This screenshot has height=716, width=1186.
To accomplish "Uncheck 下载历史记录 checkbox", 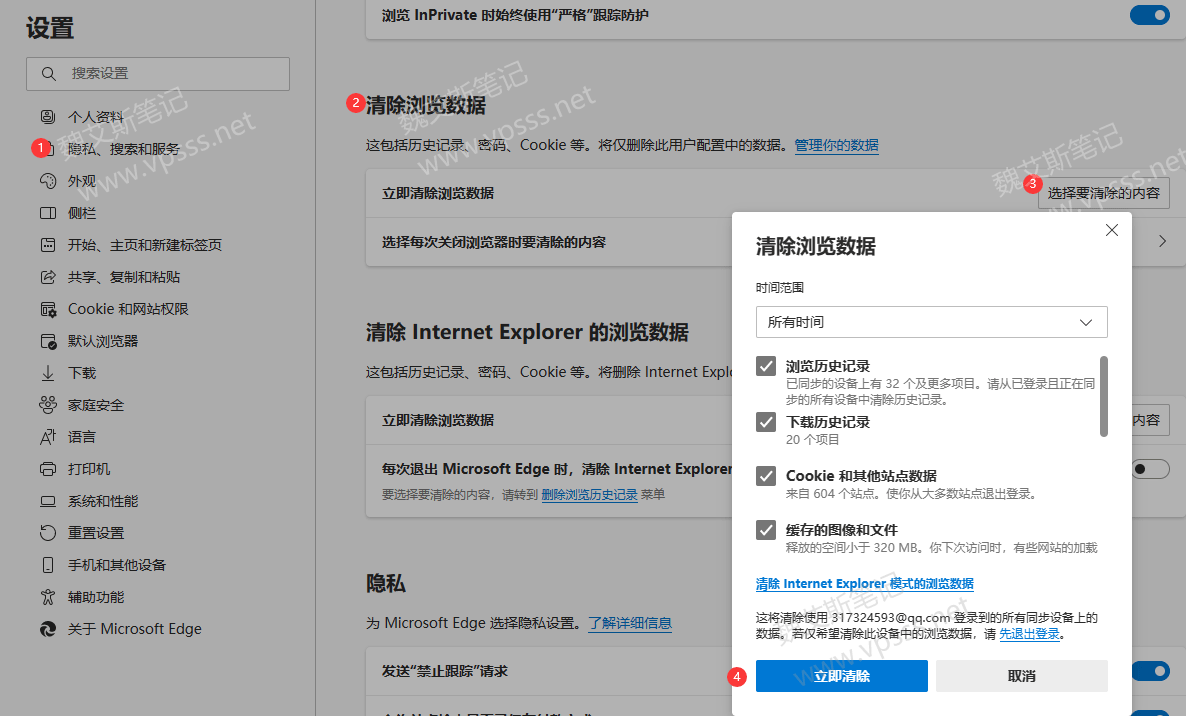I will click(x=765, y=422).
